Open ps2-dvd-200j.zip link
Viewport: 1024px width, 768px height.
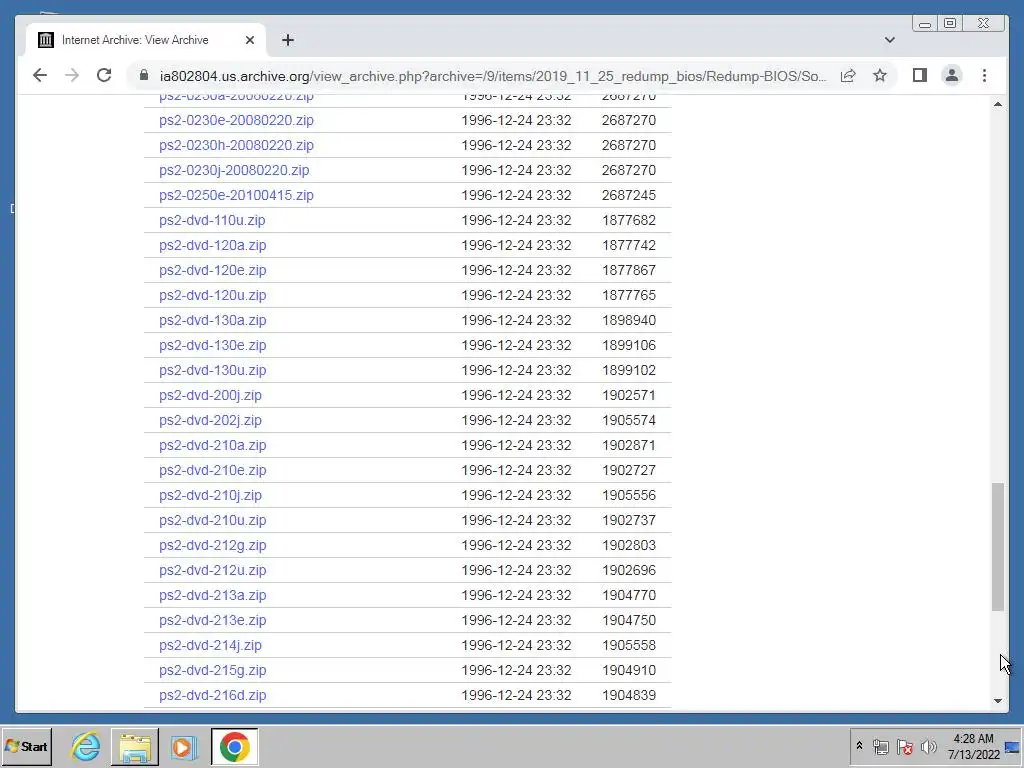210,395
